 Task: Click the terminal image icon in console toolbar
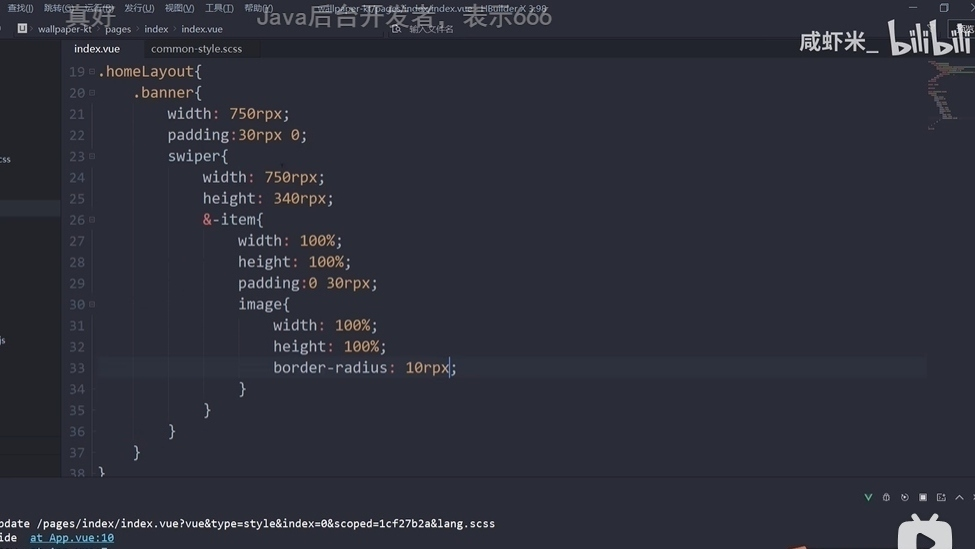coord(941,497)
